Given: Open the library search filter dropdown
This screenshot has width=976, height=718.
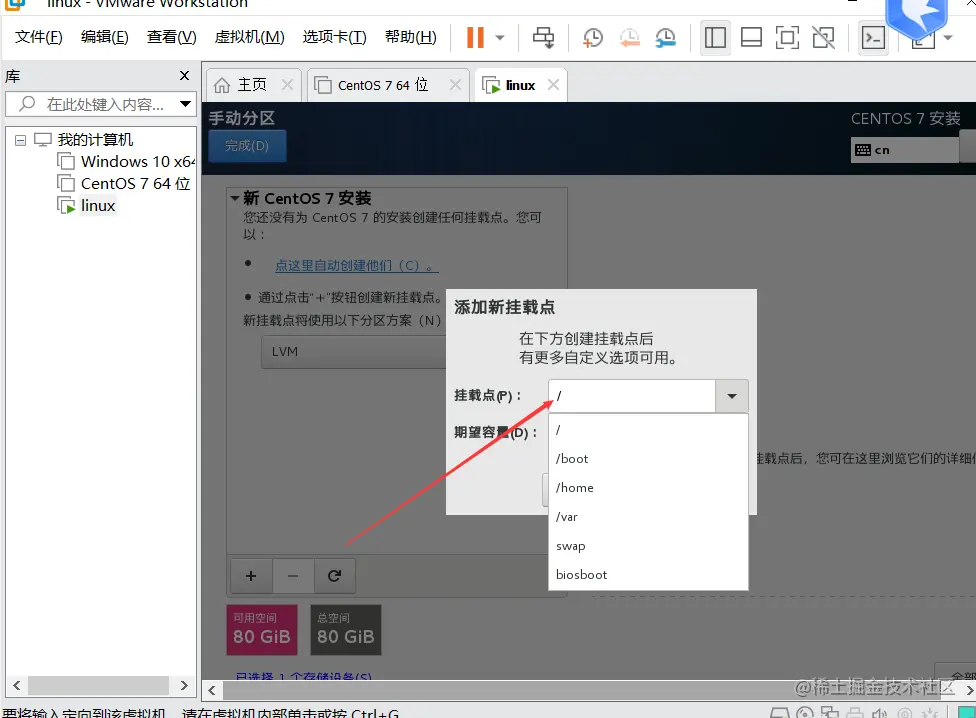Looking at the screenshot, I should point(185,104).
